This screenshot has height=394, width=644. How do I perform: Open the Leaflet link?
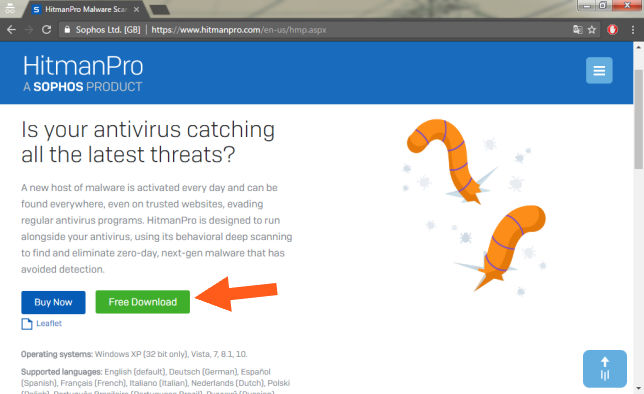49,323
